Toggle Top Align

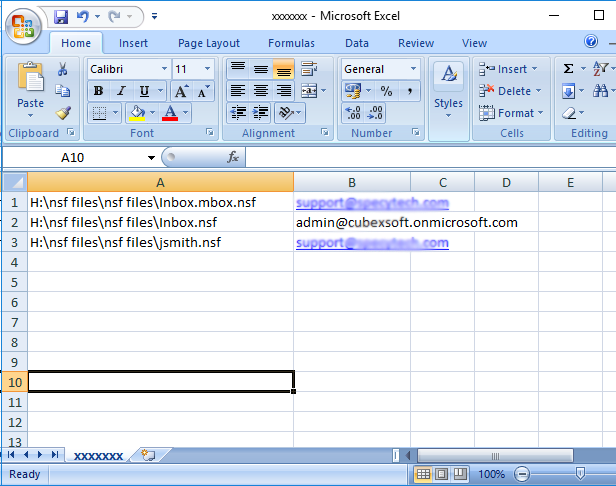(x=238, y=69)
